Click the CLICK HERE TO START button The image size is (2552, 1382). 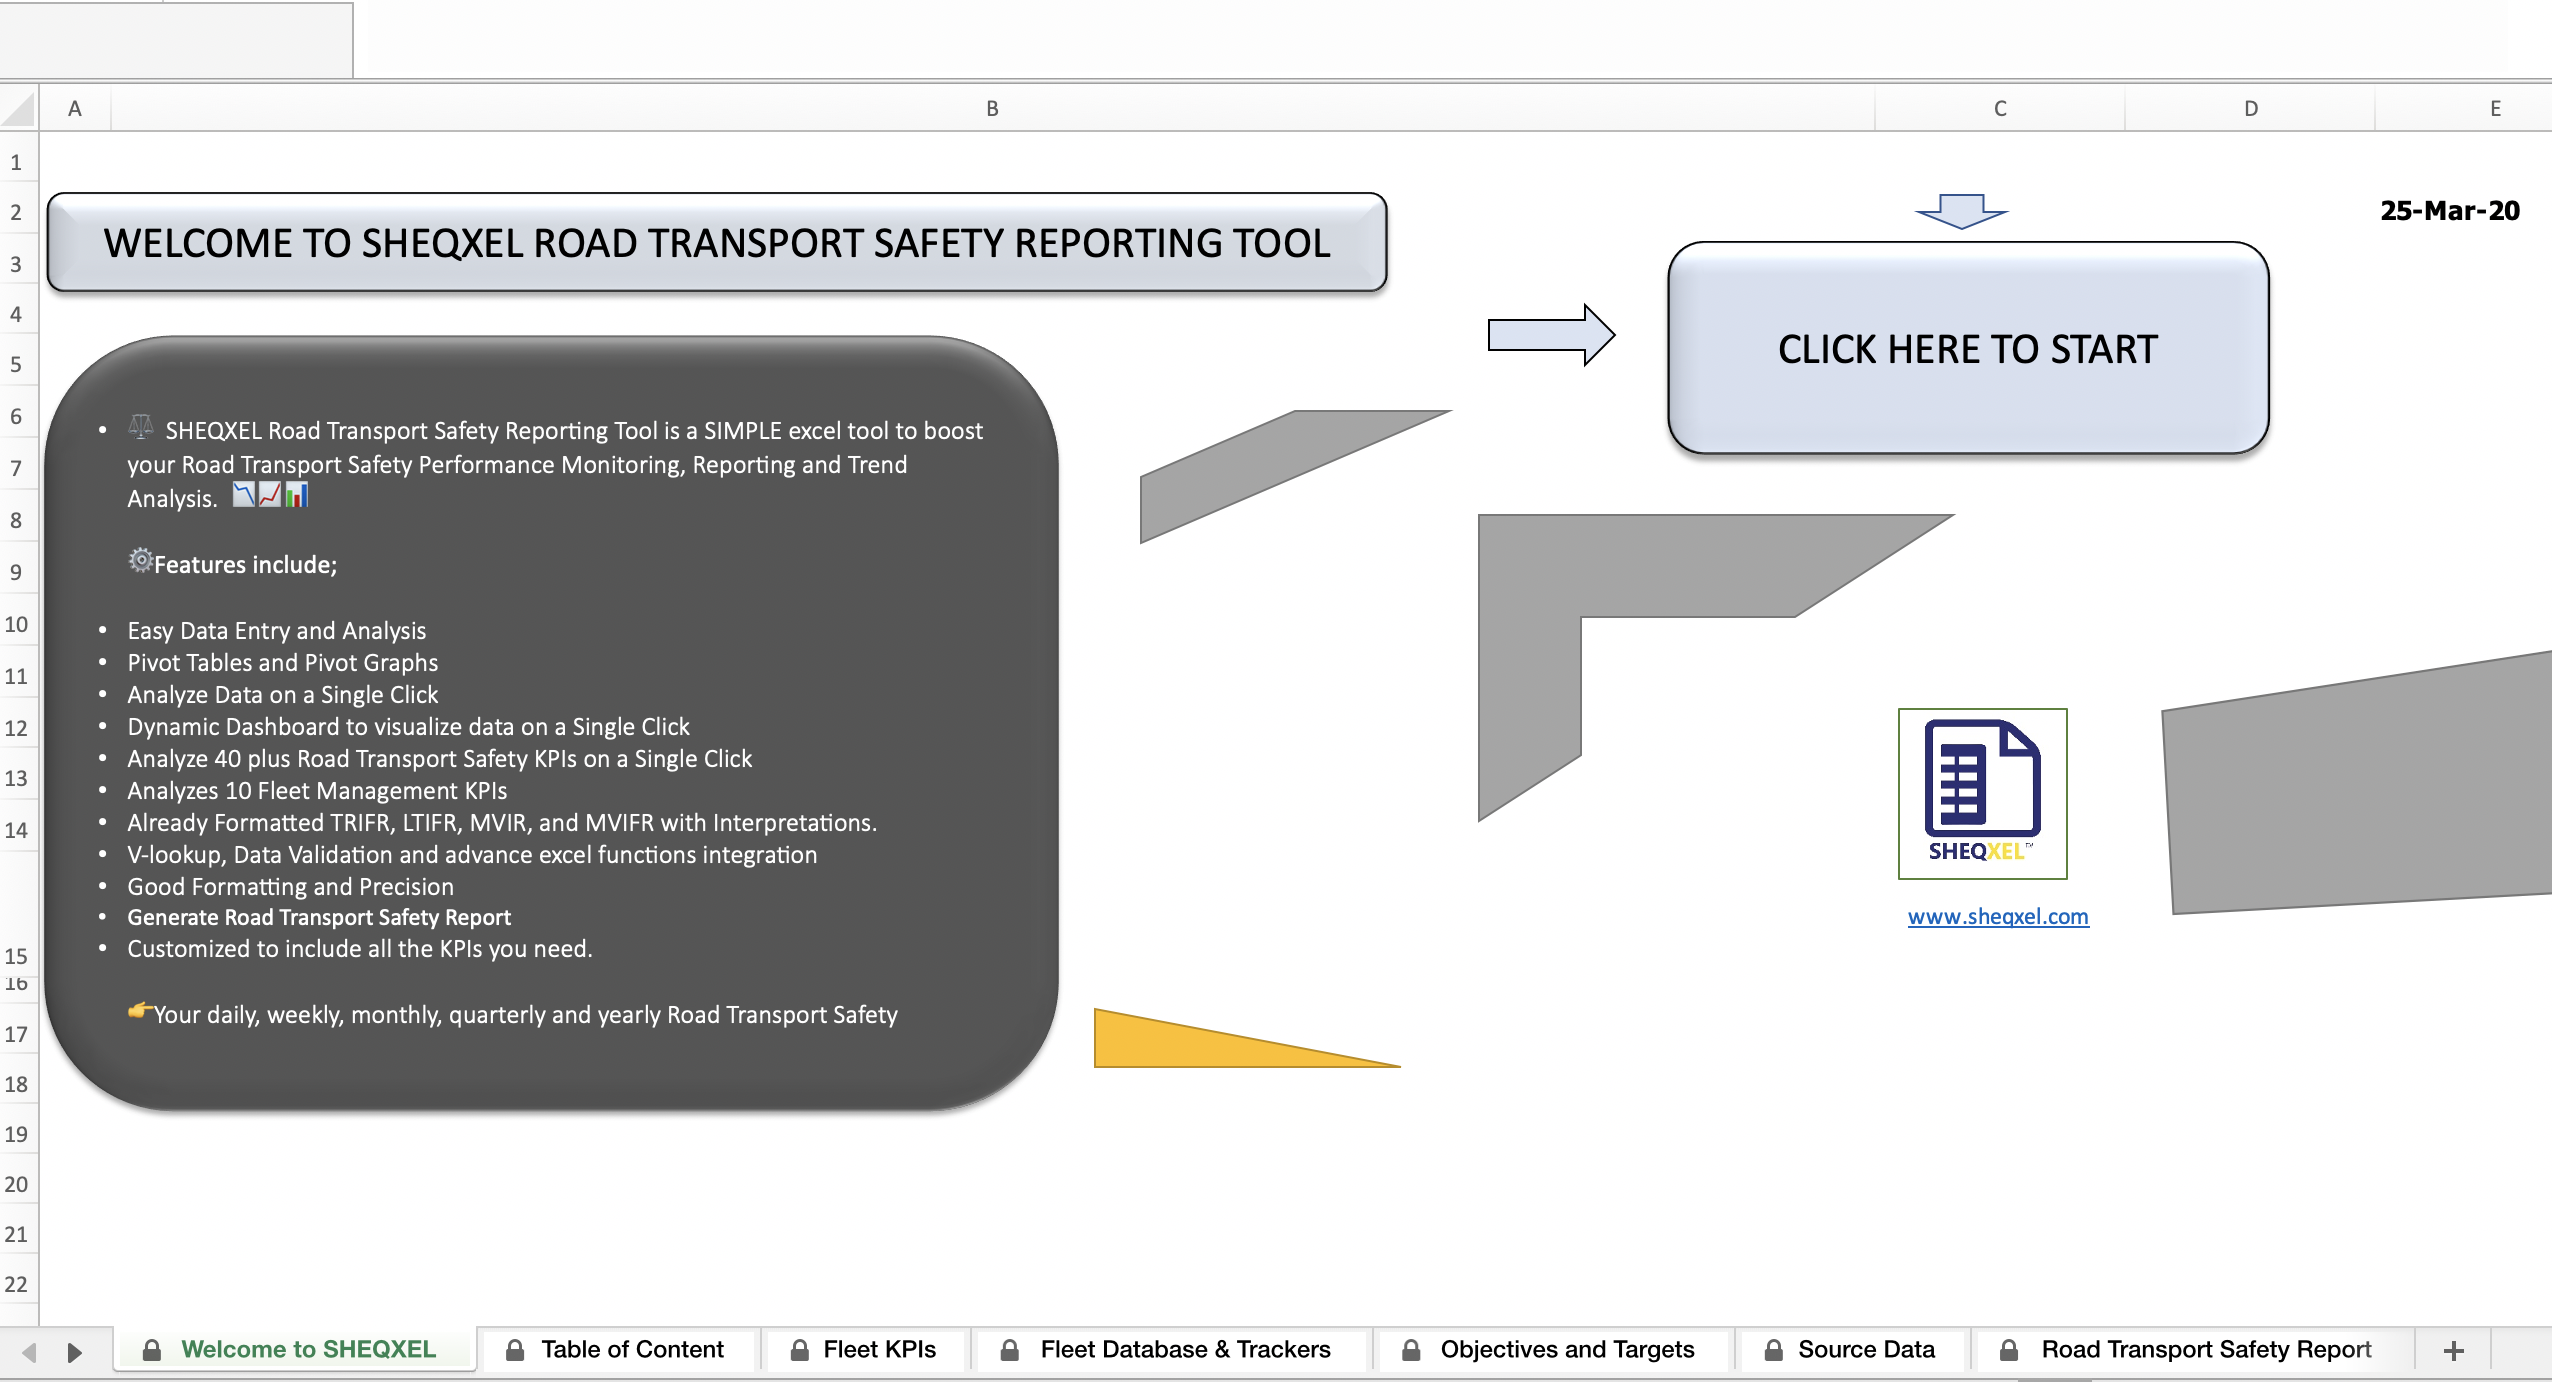point(1967,348)
